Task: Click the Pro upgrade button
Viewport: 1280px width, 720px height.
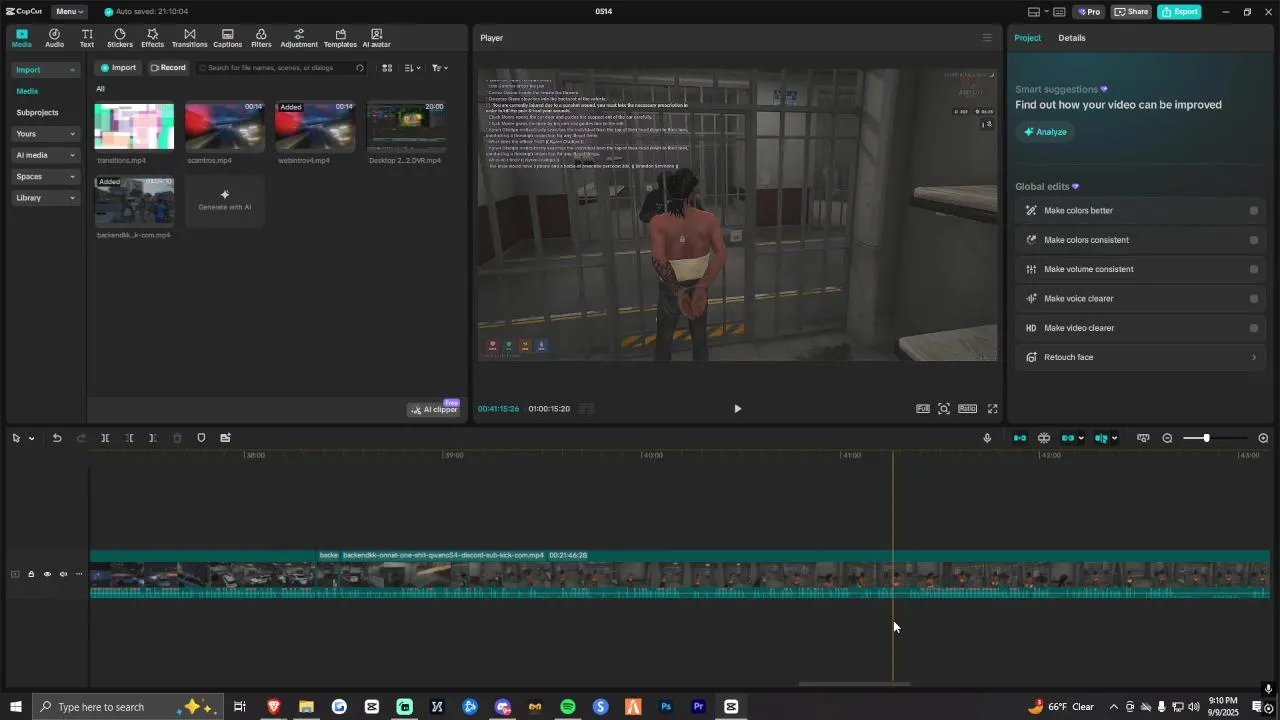Action: (1088, 12)
